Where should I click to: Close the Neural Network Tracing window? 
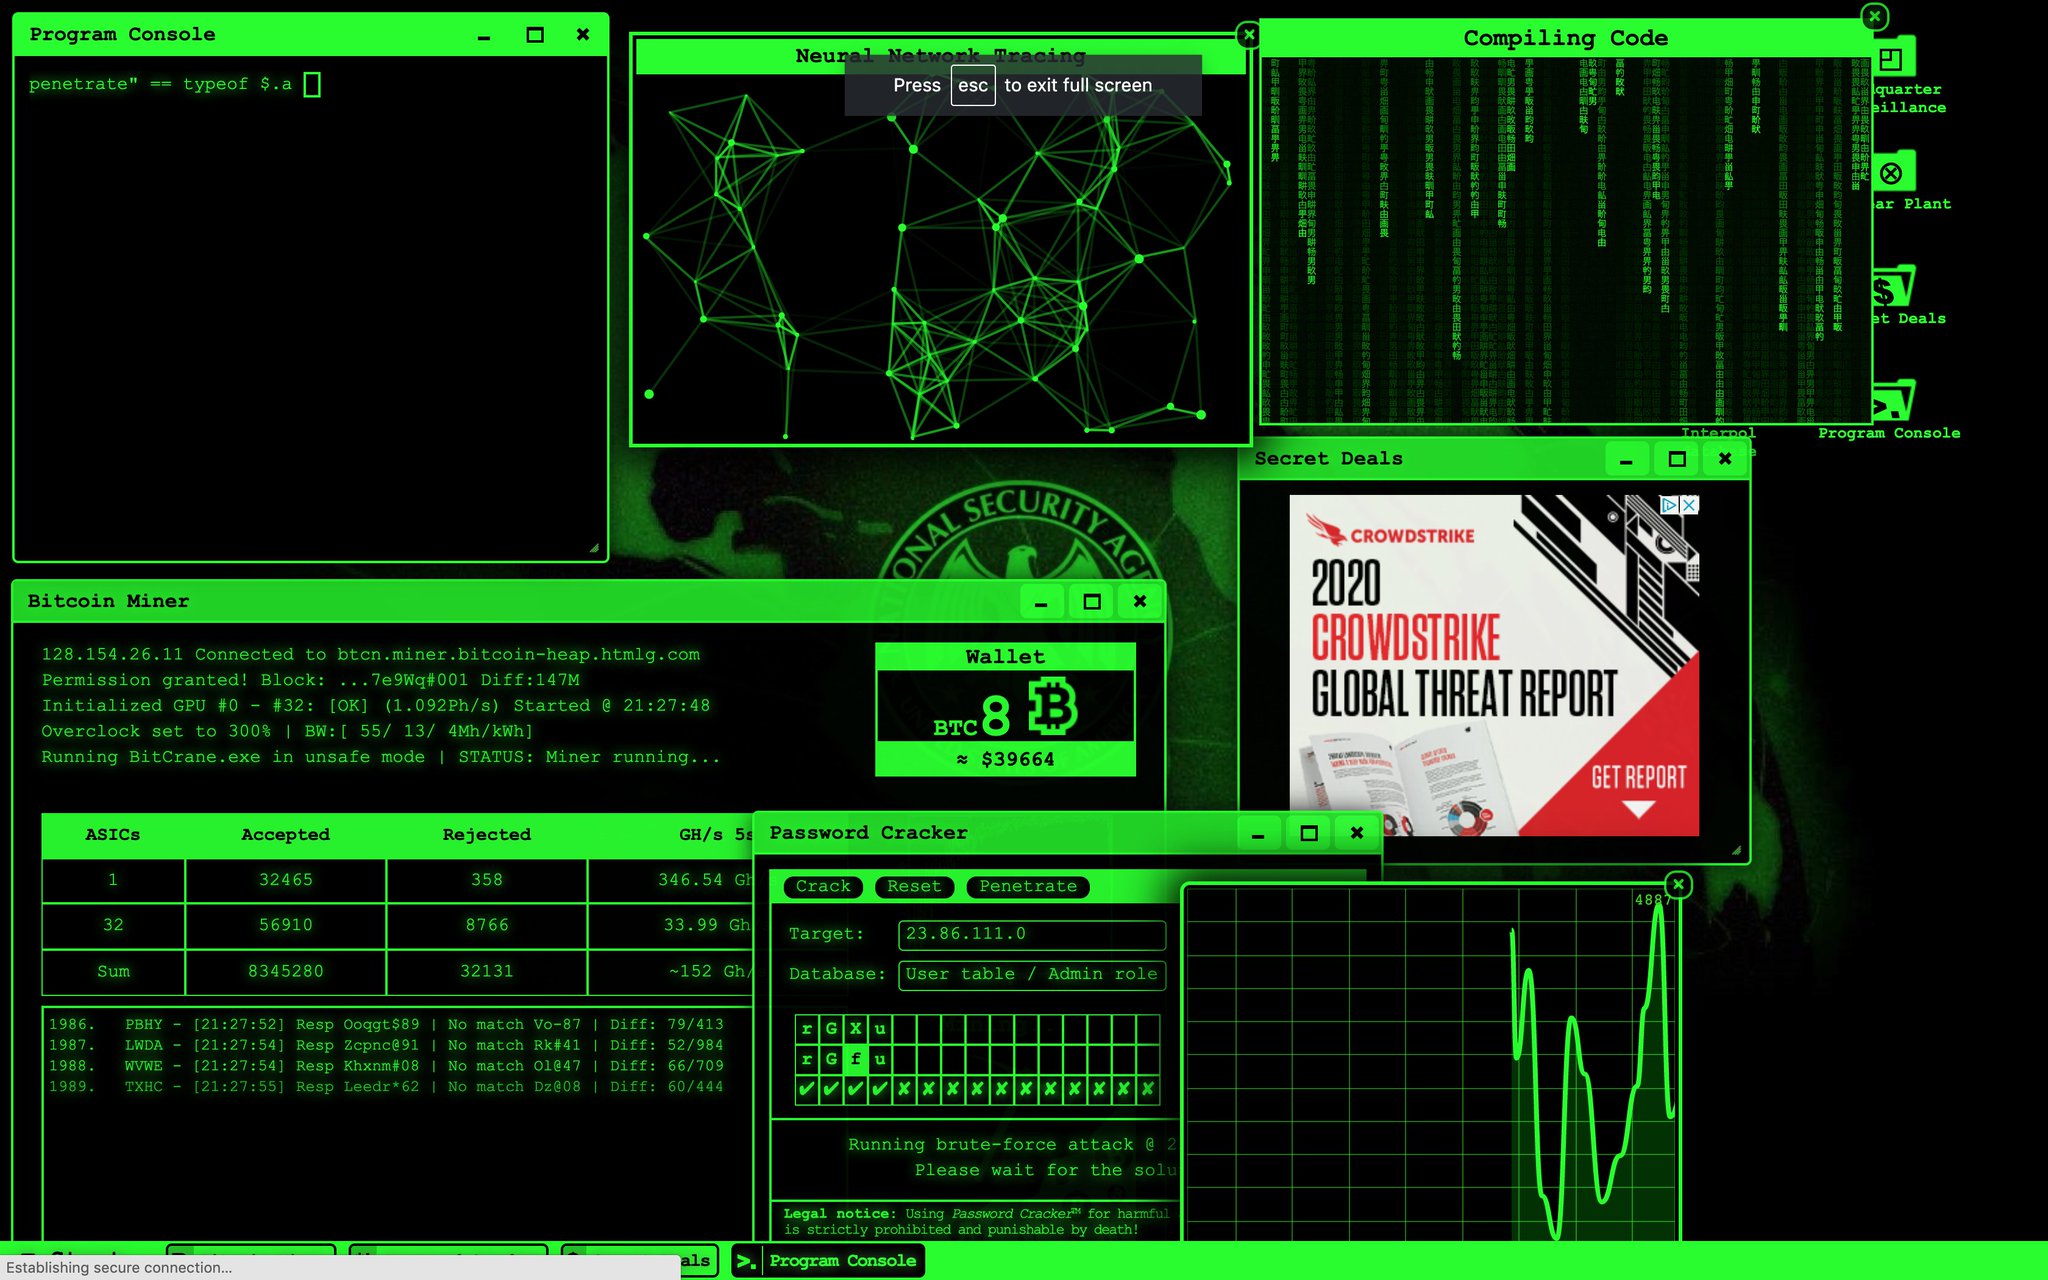(x=1248, y=35)
